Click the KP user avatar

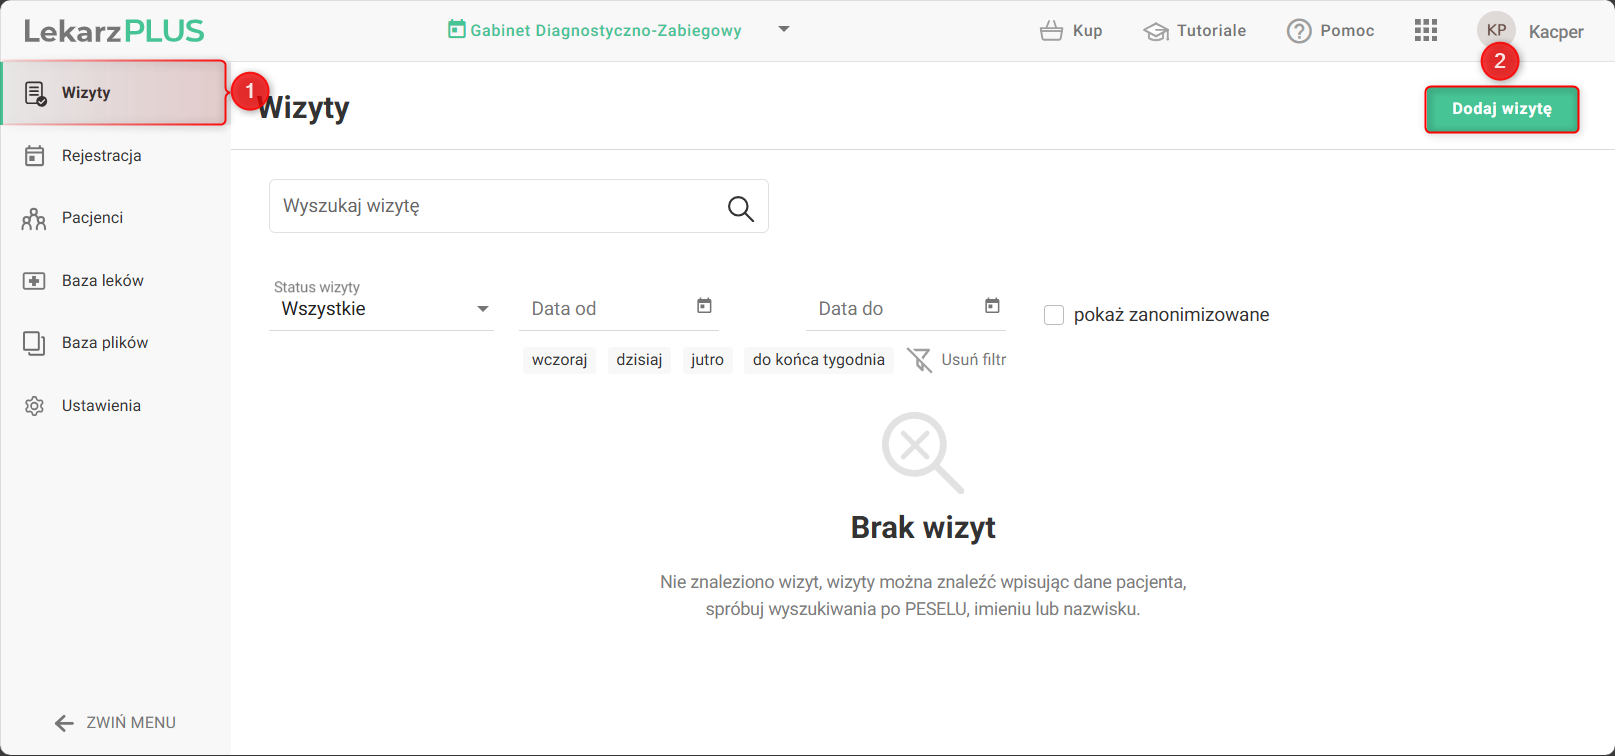(1496, 30)
